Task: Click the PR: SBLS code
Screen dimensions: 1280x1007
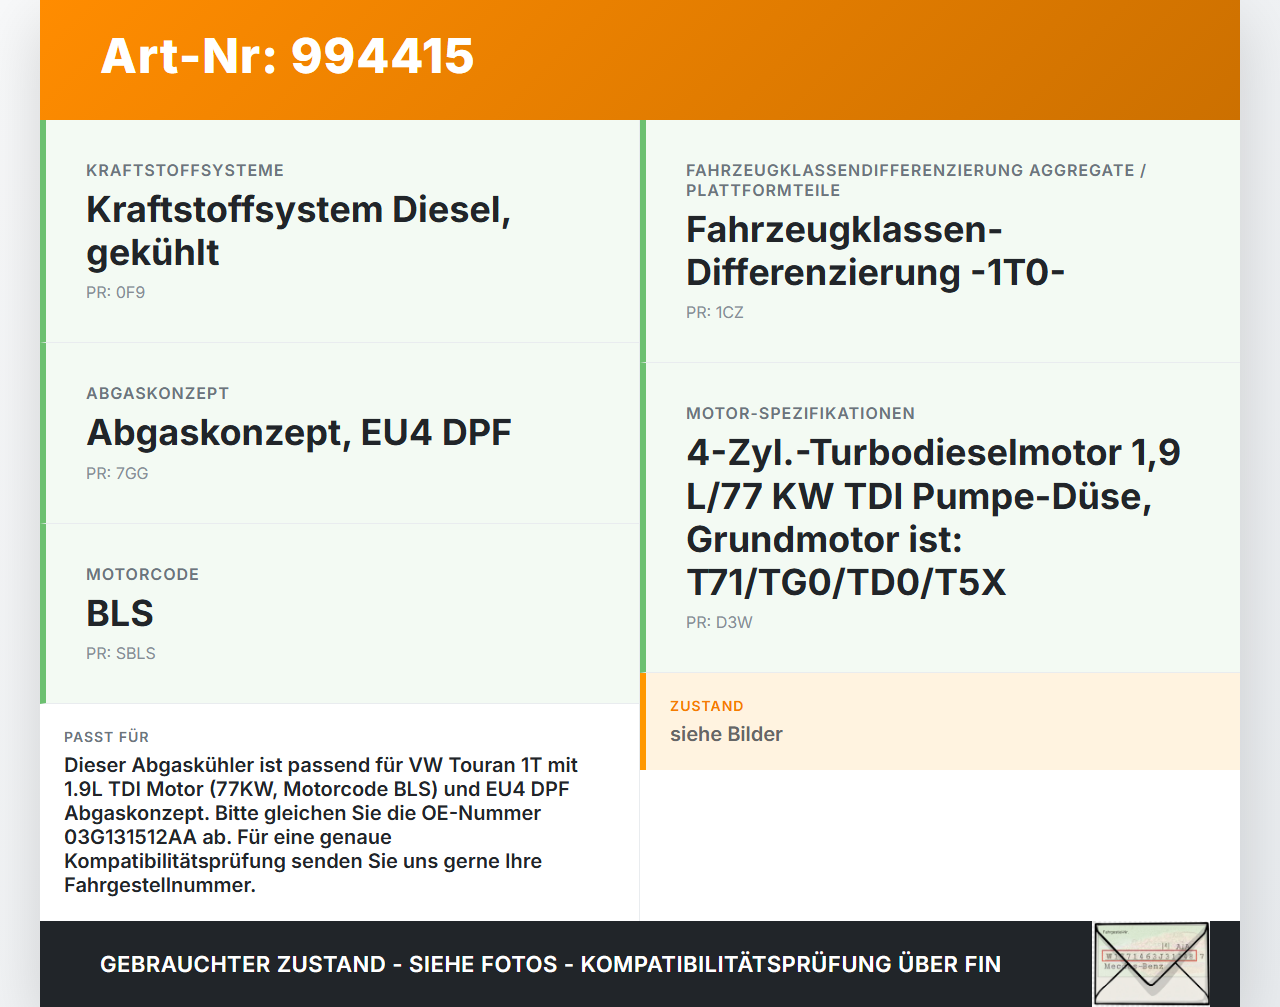Action: click(121, 654)
